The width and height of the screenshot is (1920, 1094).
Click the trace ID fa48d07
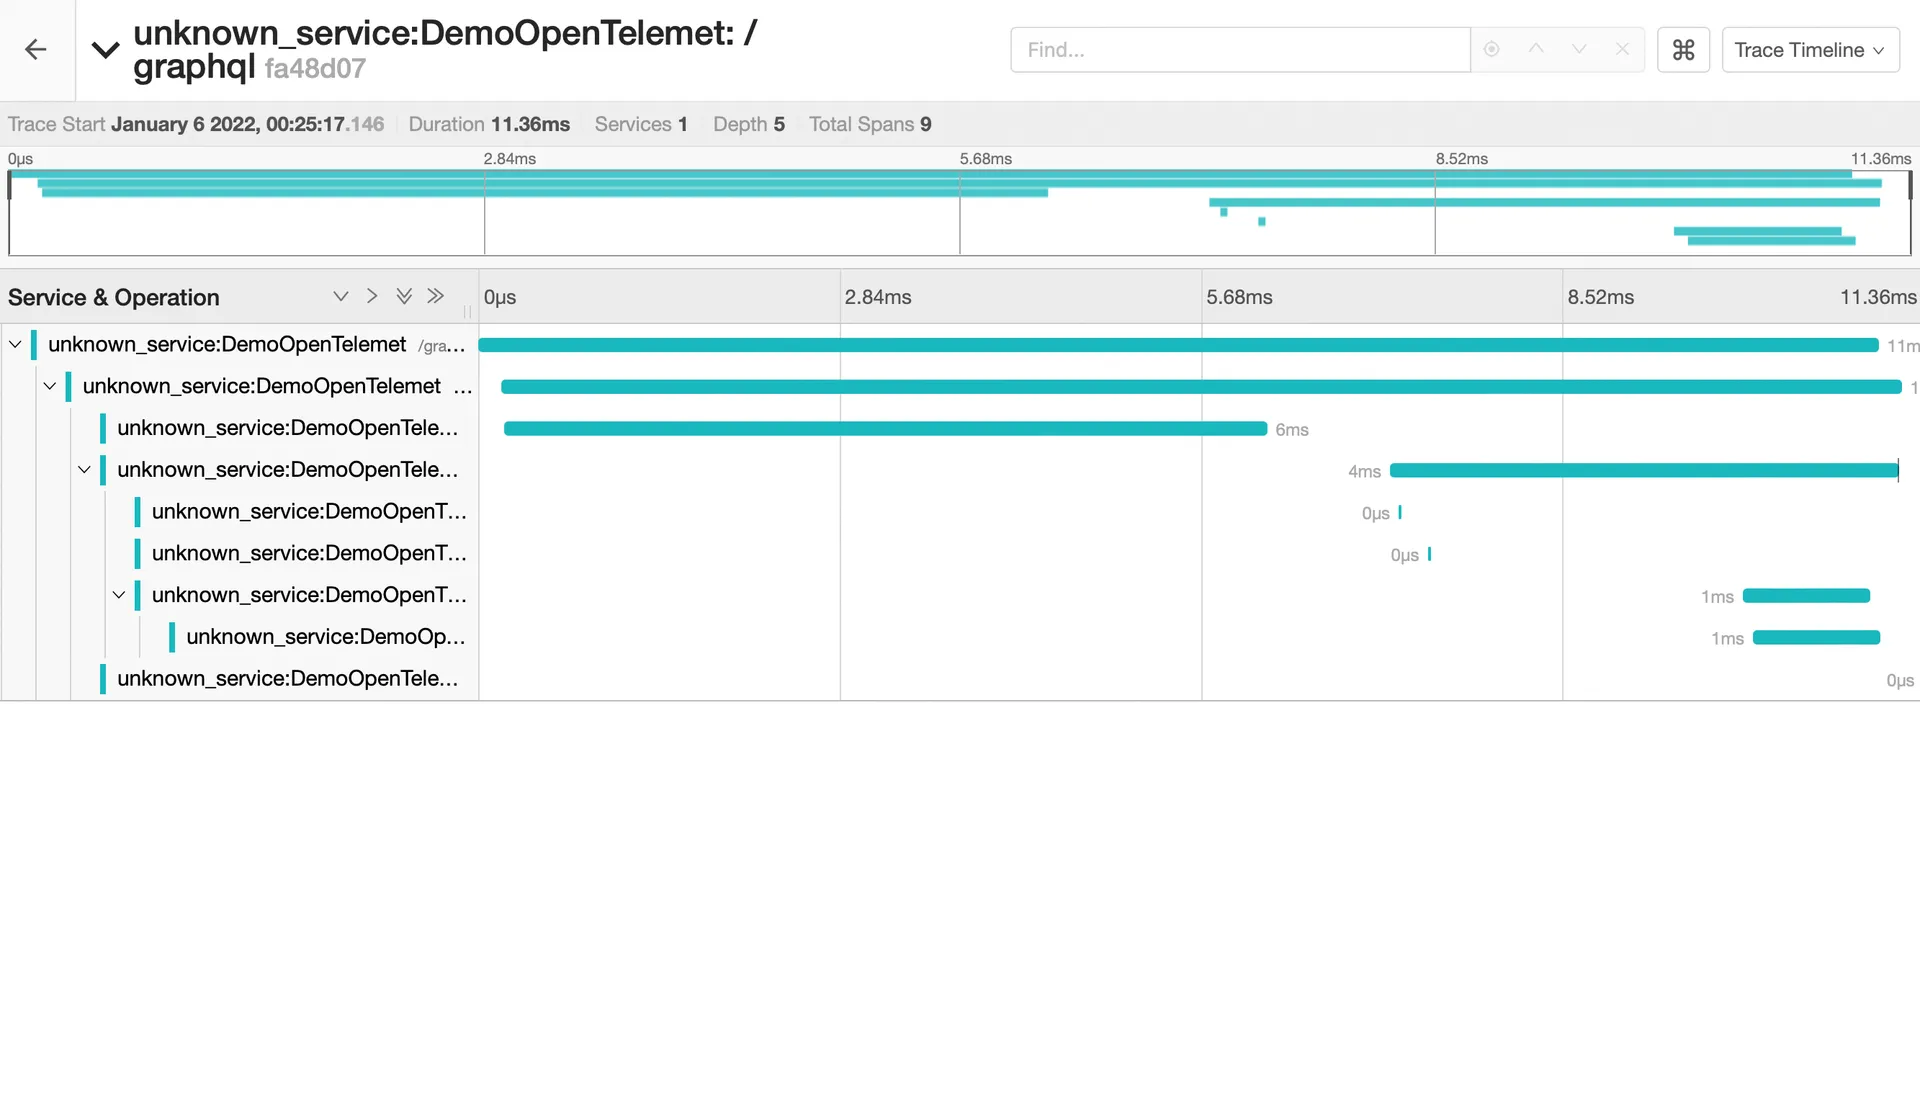click(315, 69)
